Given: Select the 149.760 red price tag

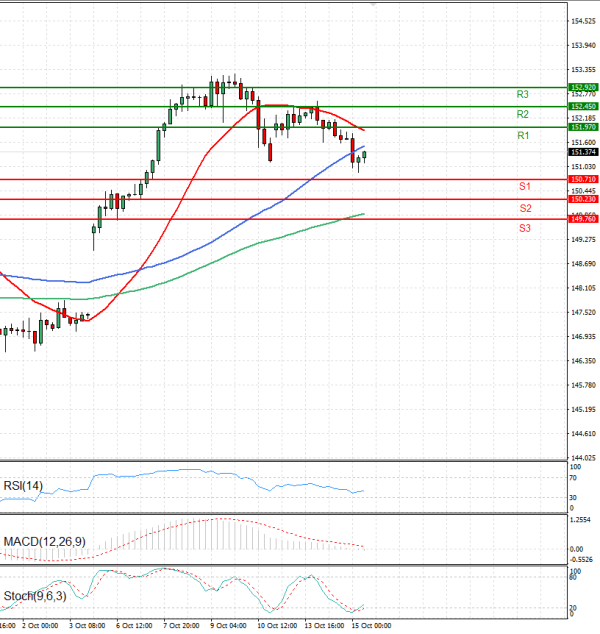Looking at the screenshot, I should coord(583,219).
